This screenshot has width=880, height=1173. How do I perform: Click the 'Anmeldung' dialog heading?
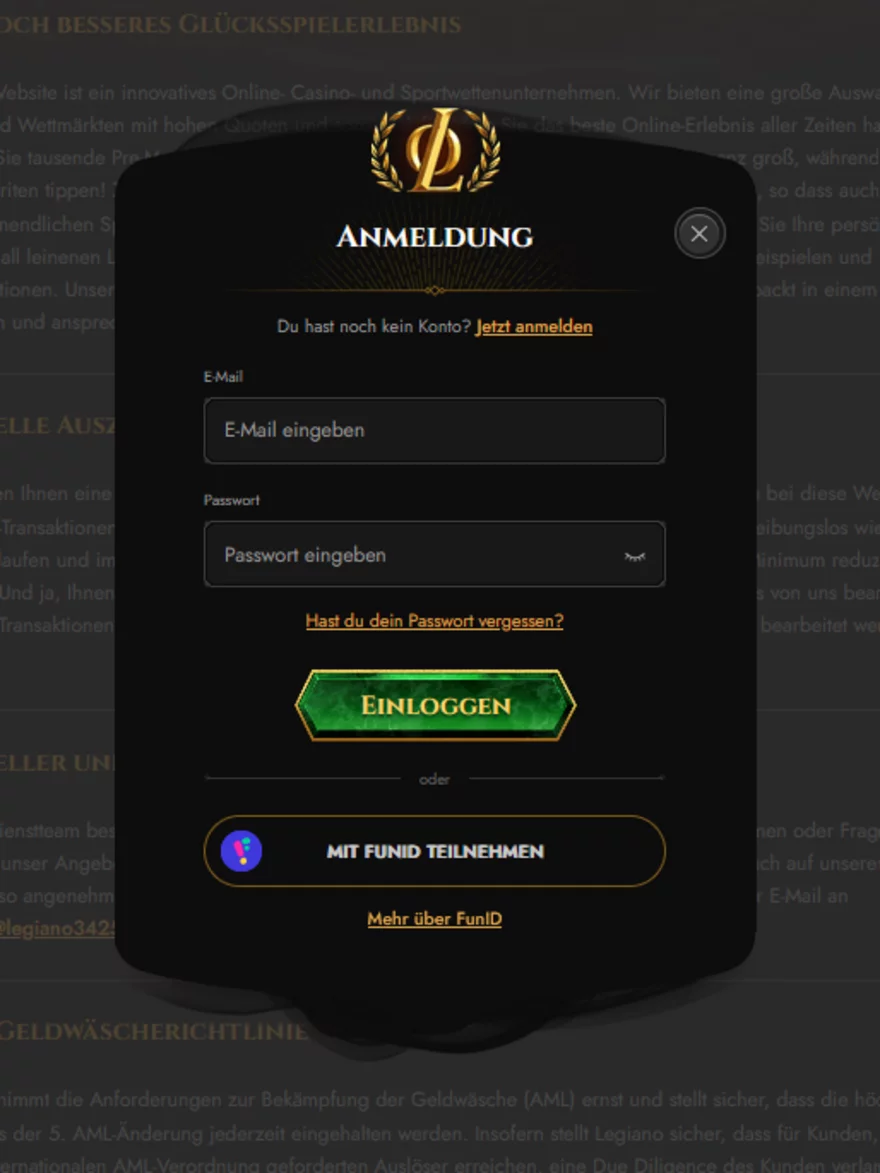pyautogui.click(x=435, y=237)
